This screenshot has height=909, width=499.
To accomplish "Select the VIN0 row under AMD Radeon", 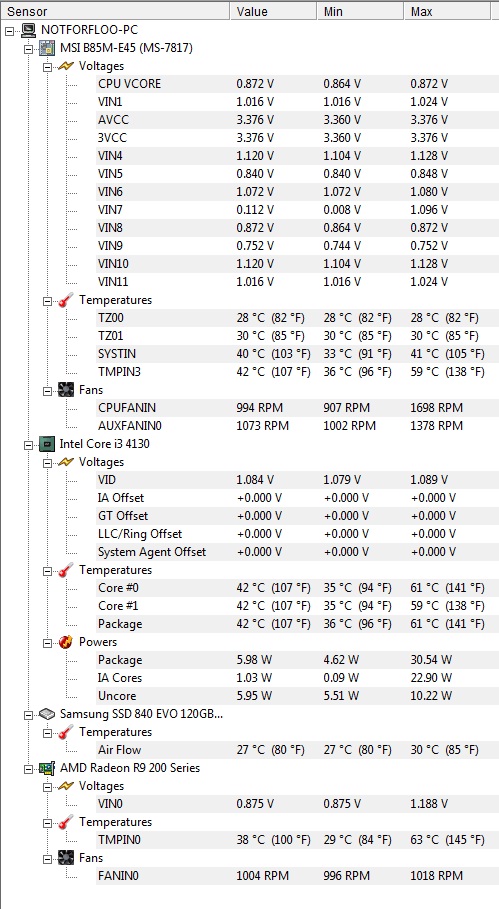I will [x=297, y=803].
